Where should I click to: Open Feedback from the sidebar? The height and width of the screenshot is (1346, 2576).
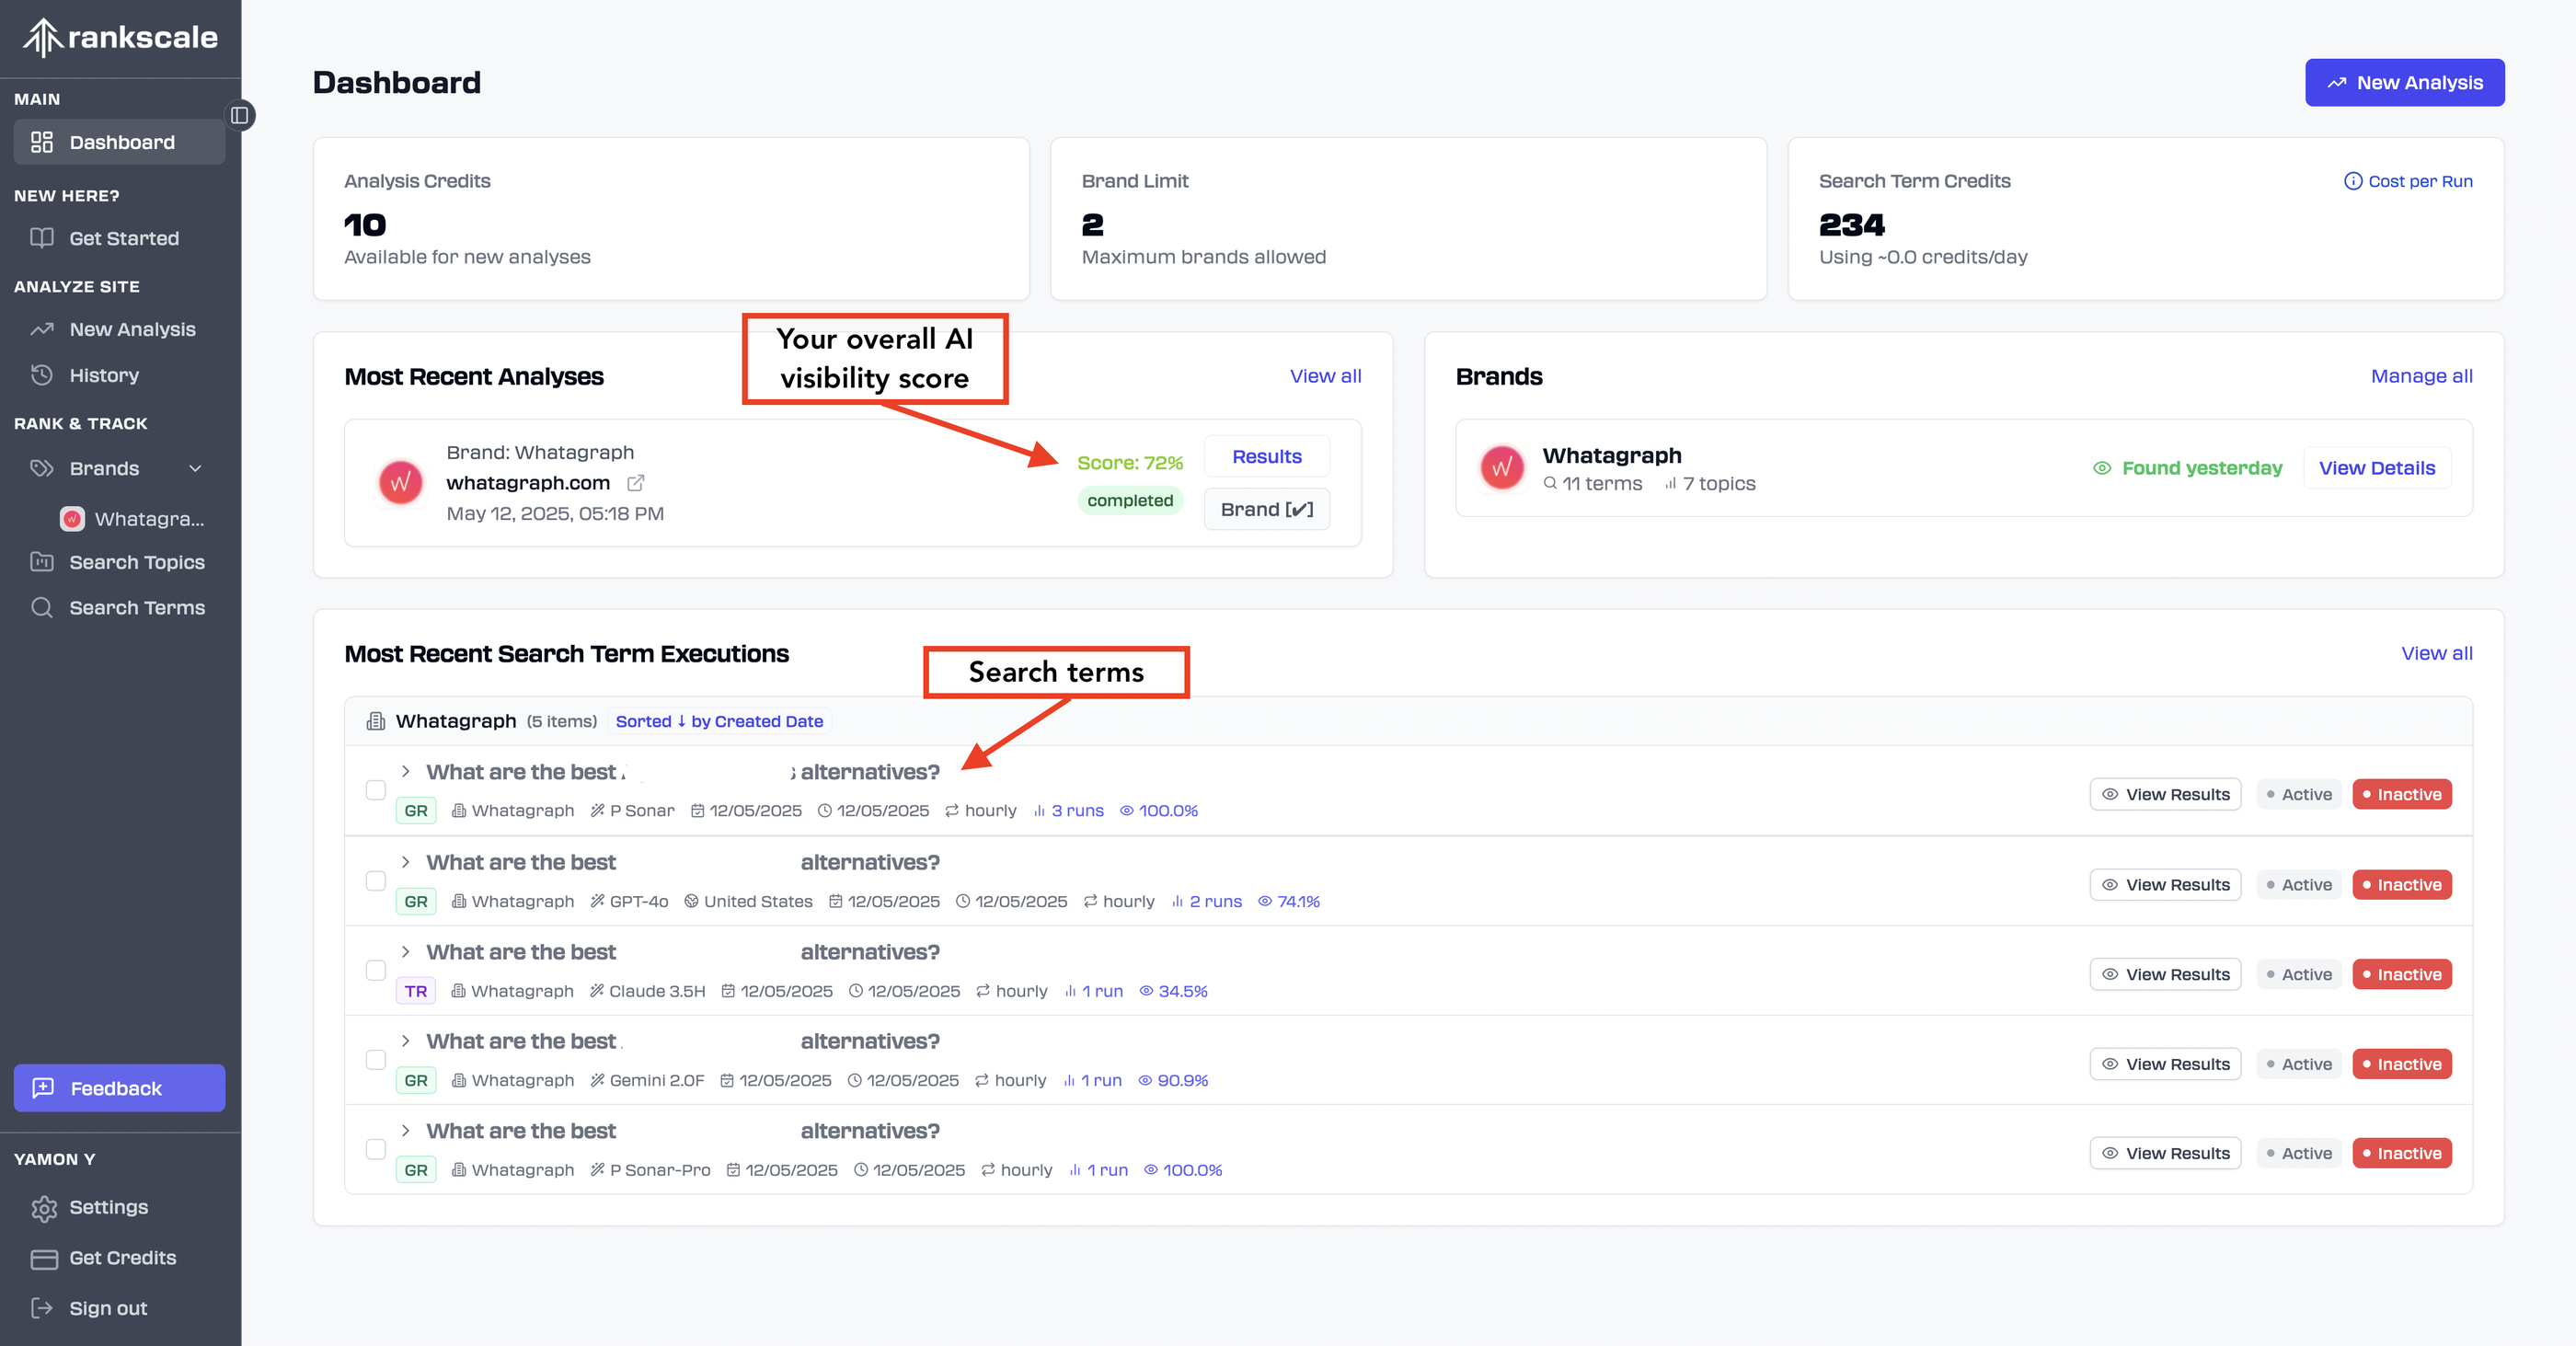tap(118, 1088)
